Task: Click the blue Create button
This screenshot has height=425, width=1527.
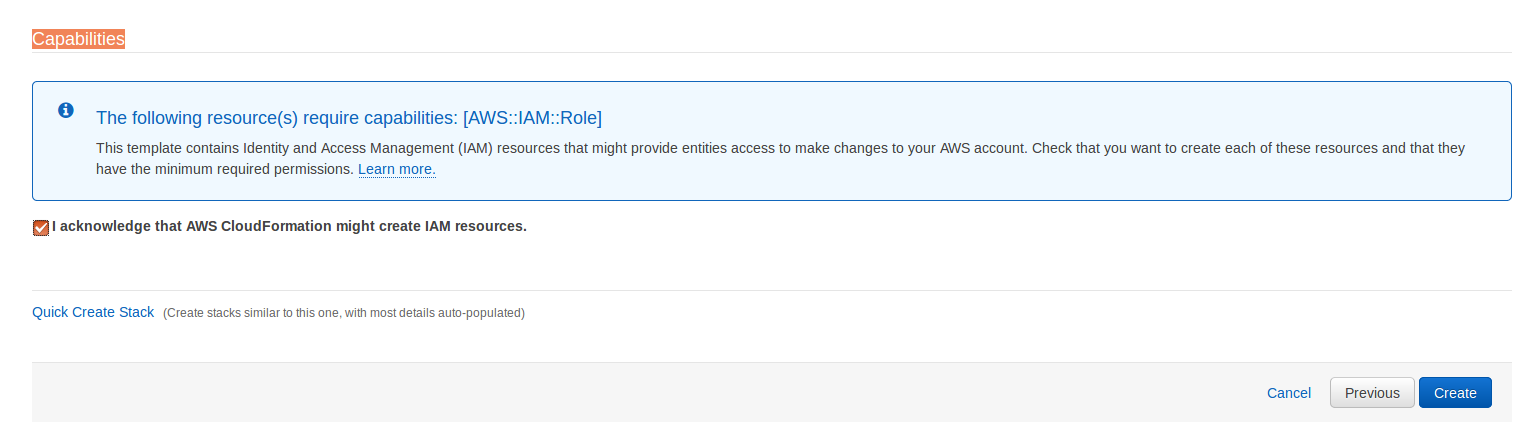Action: pos(1455,393)
